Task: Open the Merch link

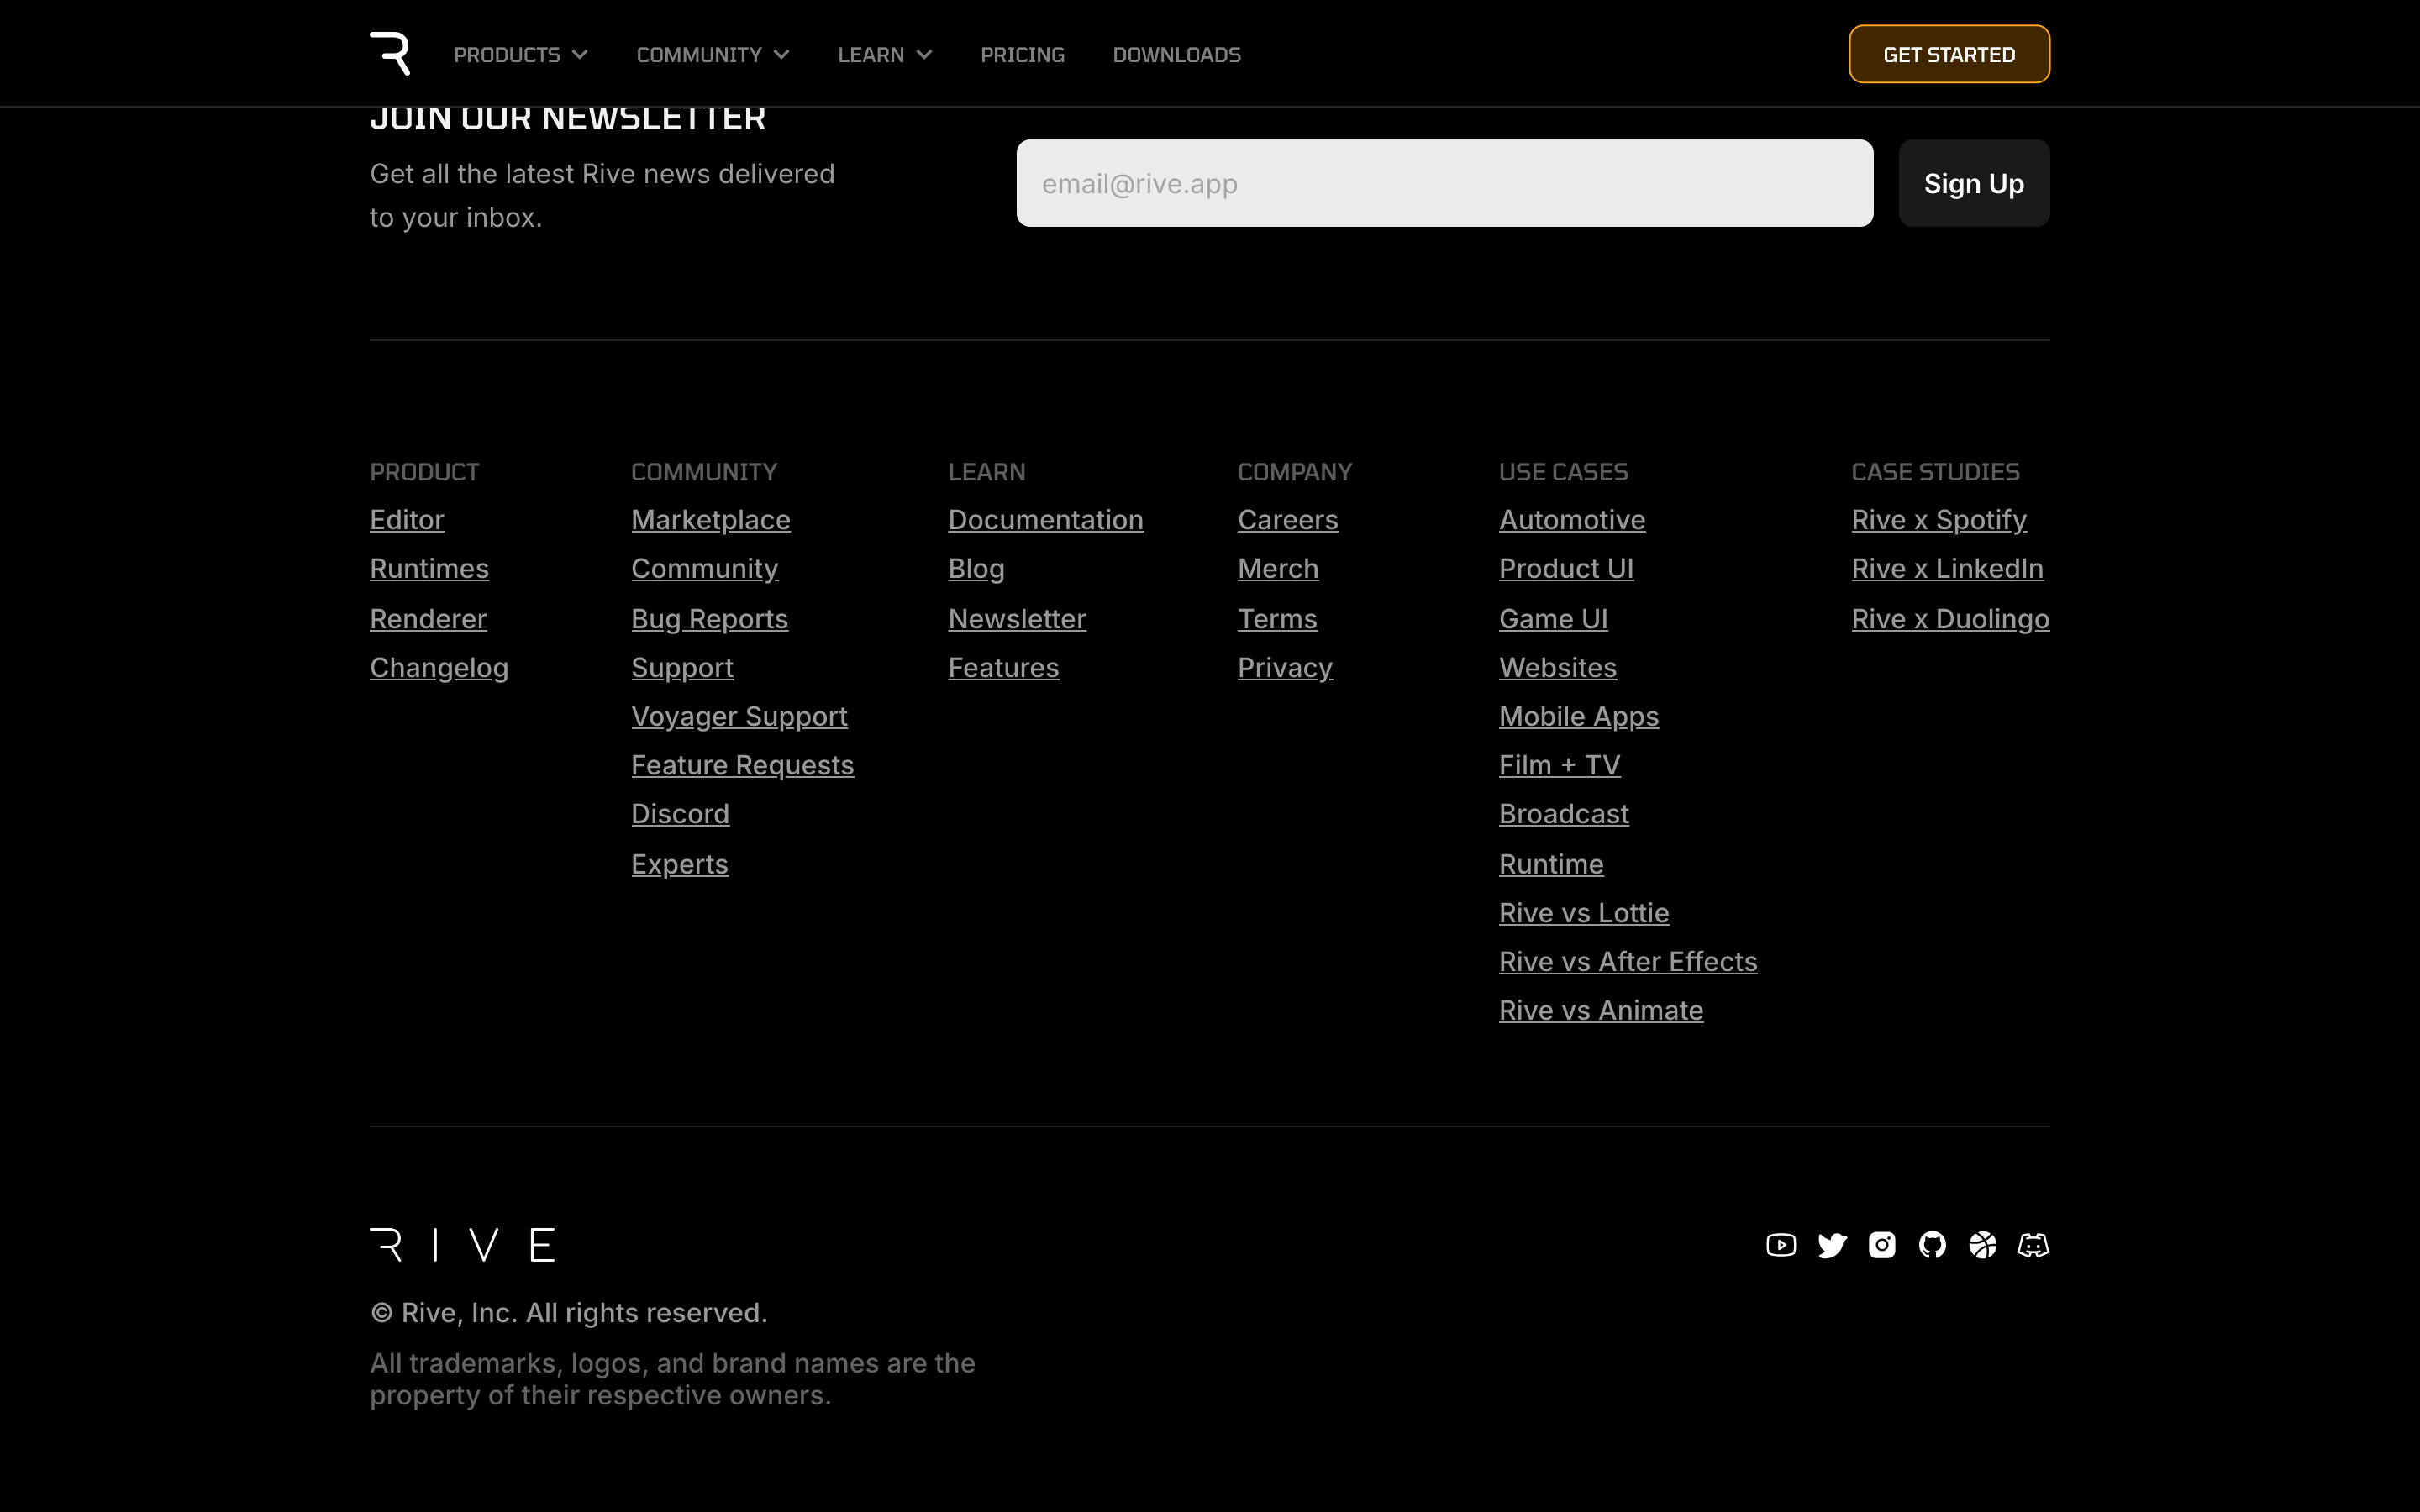Action: pyautogui.click(x=1278, y=569)
